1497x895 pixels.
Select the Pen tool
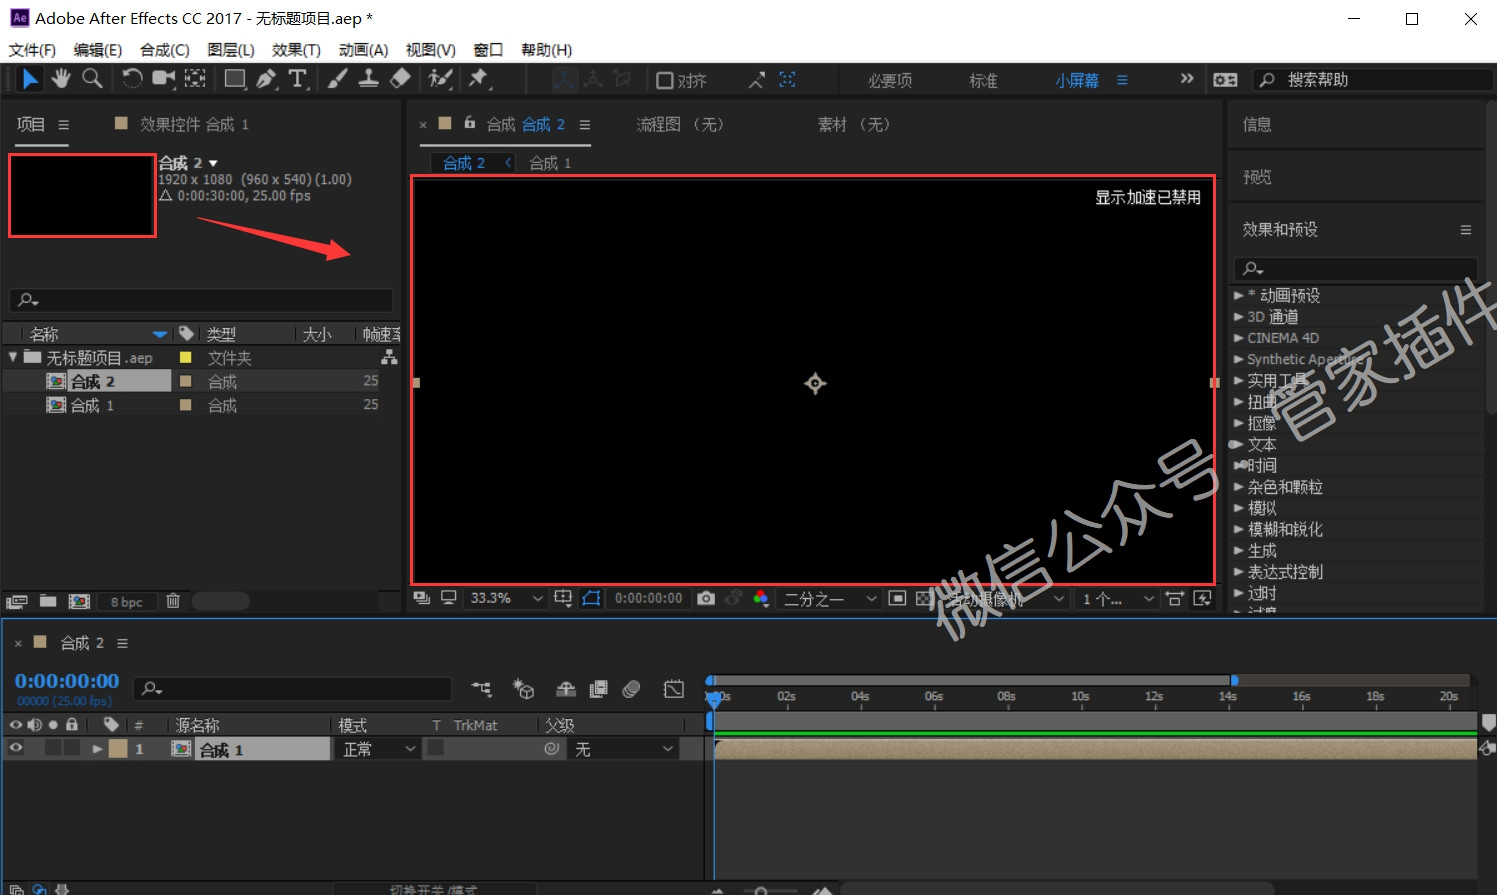(266, 79)
